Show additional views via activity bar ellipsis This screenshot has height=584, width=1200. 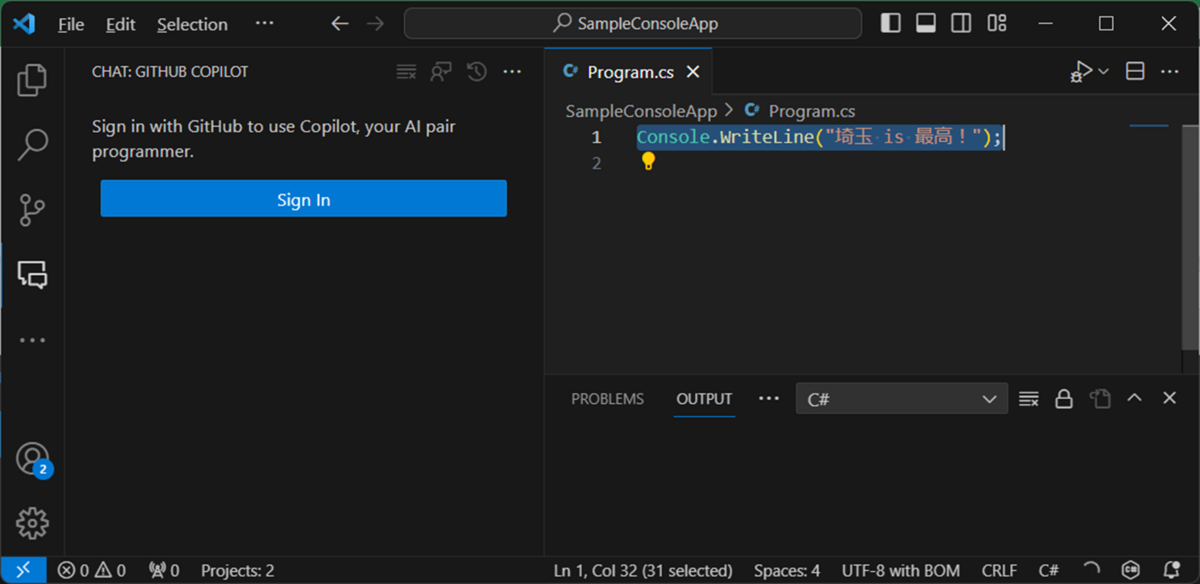[x=32, y=340]
